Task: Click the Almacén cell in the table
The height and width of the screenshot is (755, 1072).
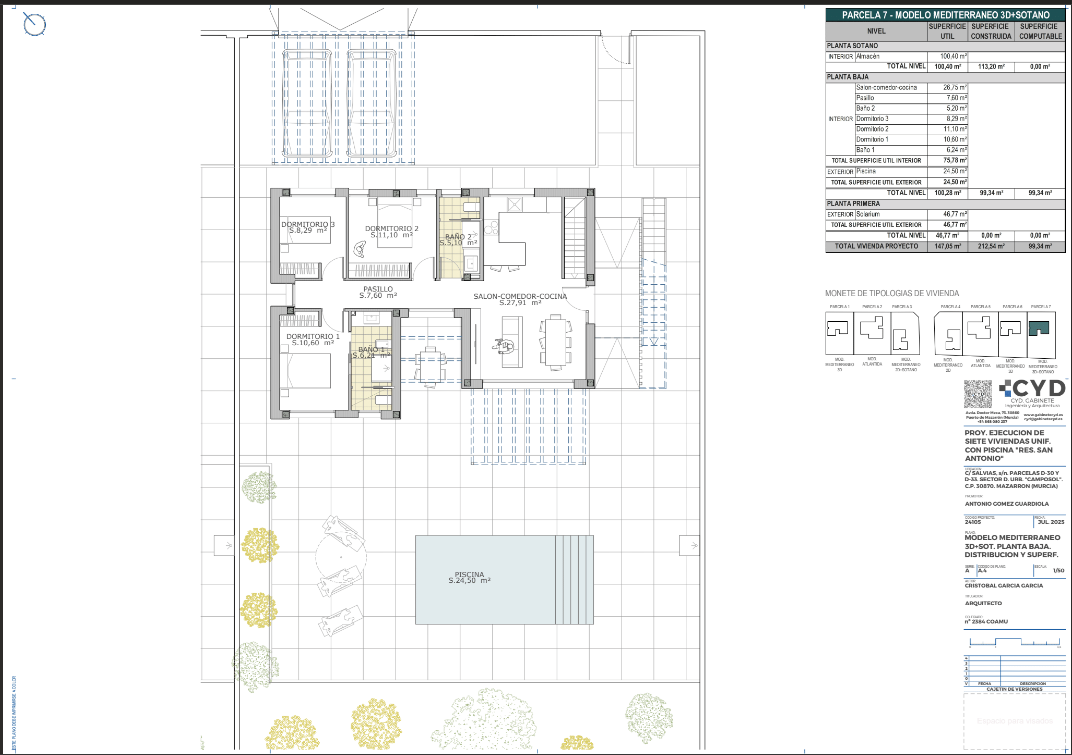Action: click(891, 57)
